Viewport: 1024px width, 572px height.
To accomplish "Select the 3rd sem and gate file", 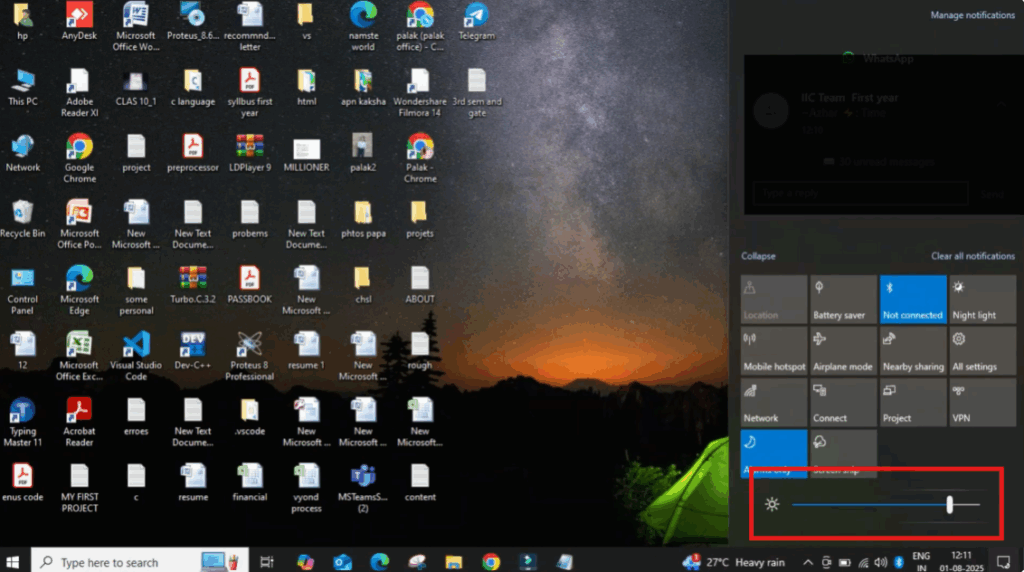I will pos(476,93).
